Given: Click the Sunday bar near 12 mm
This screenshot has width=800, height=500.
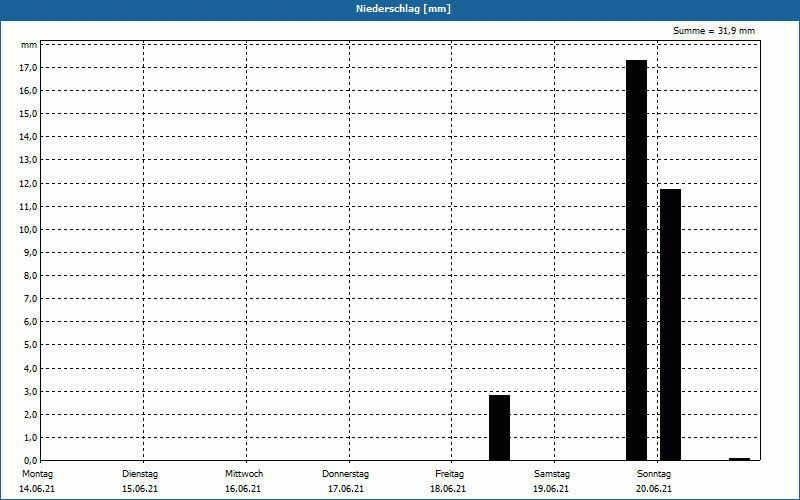Looking at the screenshot, I should pyautogui.click(x=670, y=324).
